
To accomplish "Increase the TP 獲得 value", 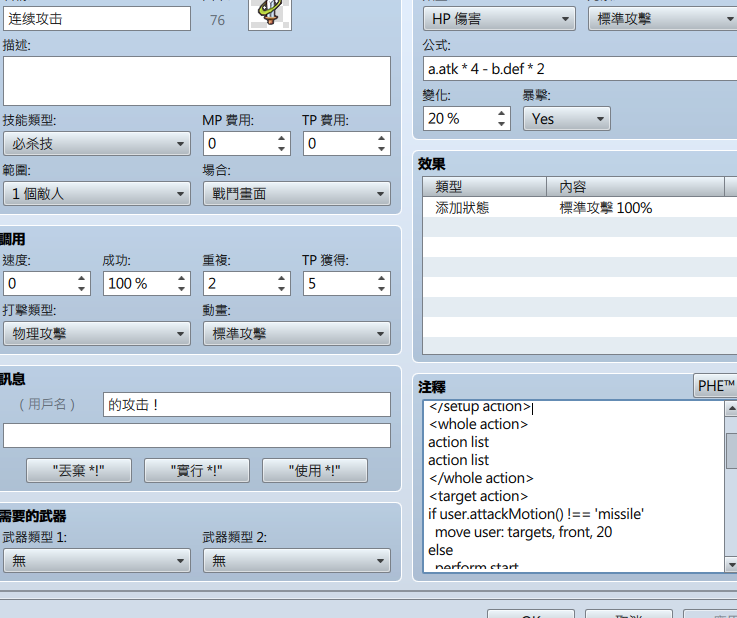I will (381, 278).
